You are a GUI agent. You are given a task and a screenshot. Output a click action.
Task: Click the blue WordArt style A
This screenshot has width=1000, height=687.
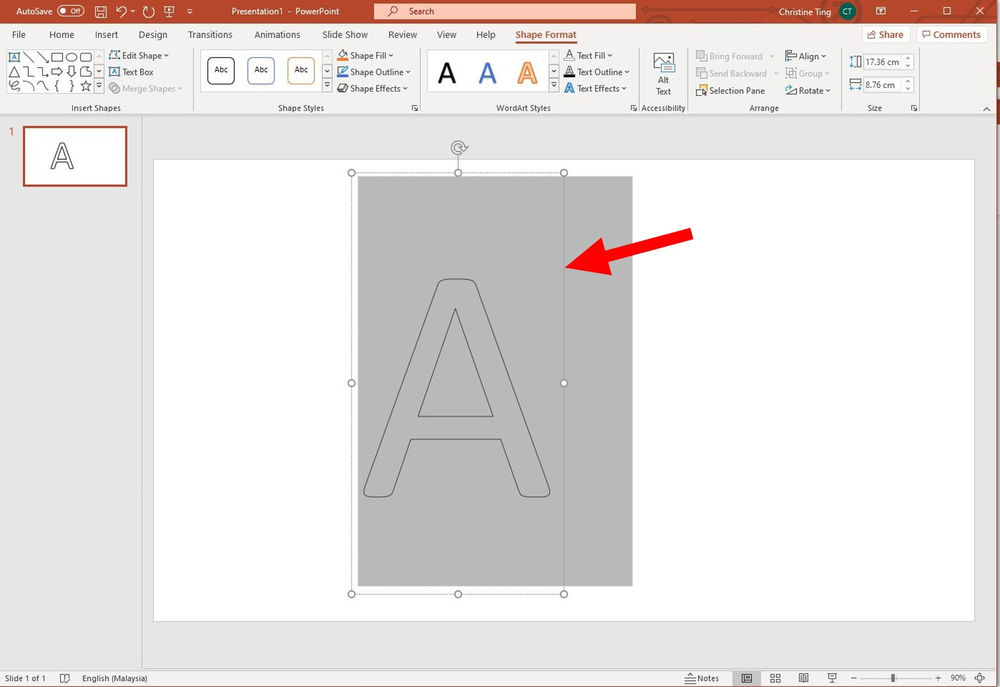point(487,70)
